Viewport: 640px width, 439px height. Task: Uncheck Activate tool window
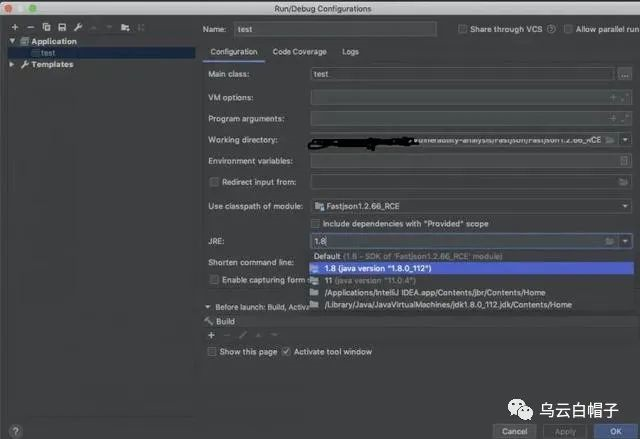coord(286,352)
